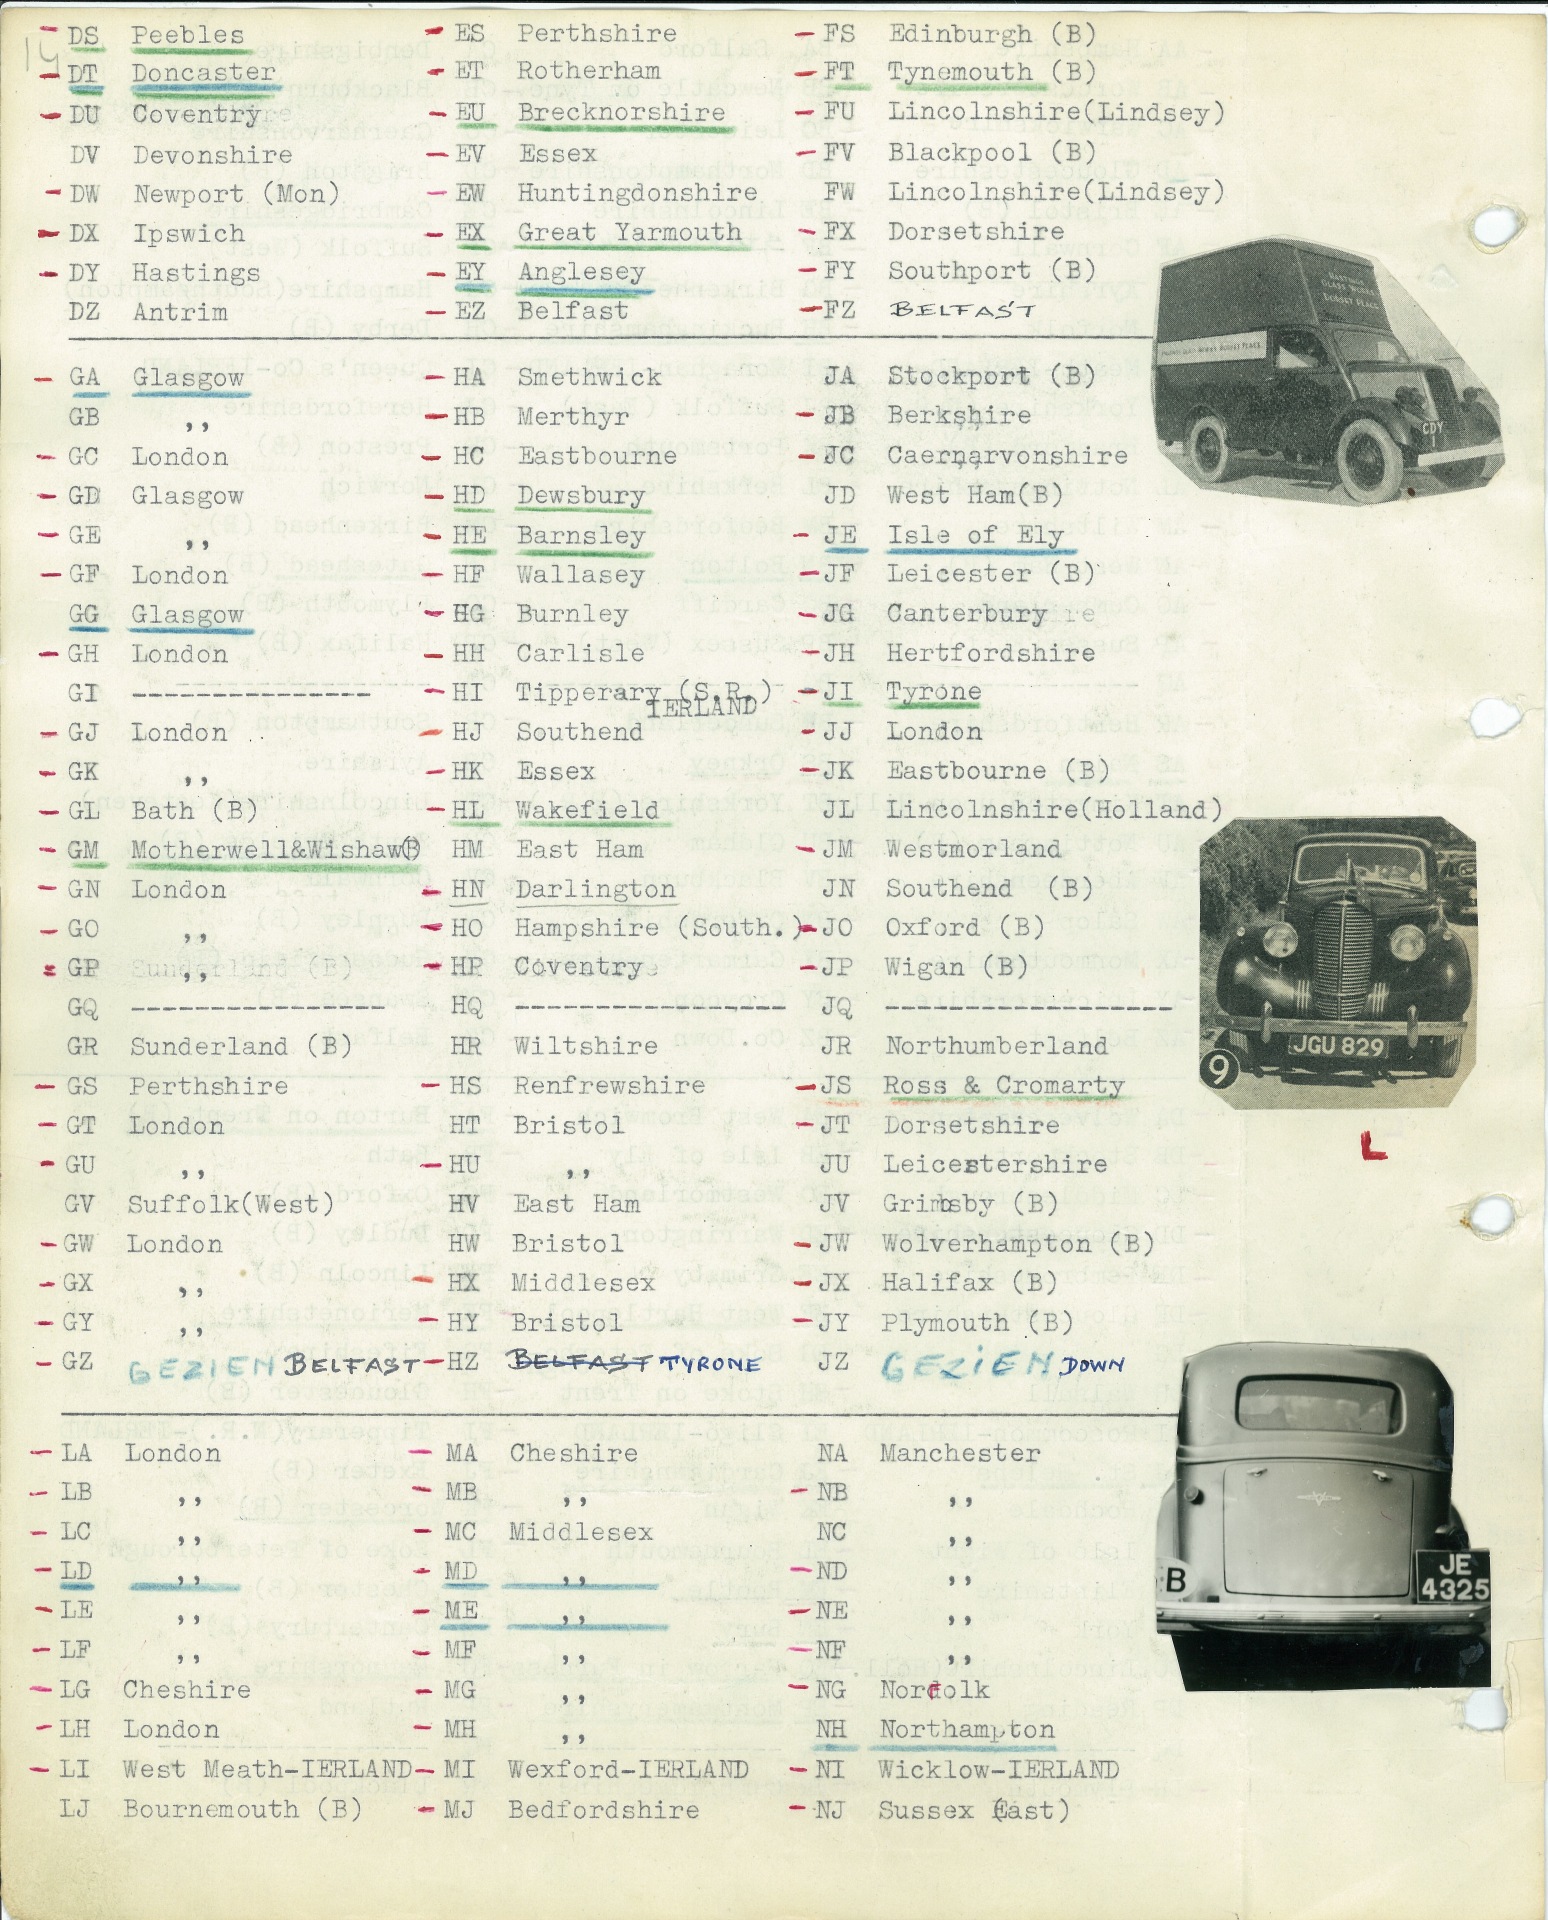Viewport: 1548px width, 1920px height.
Task: Click the text 'Peebles' beside DS
Action: pos(187,35)
